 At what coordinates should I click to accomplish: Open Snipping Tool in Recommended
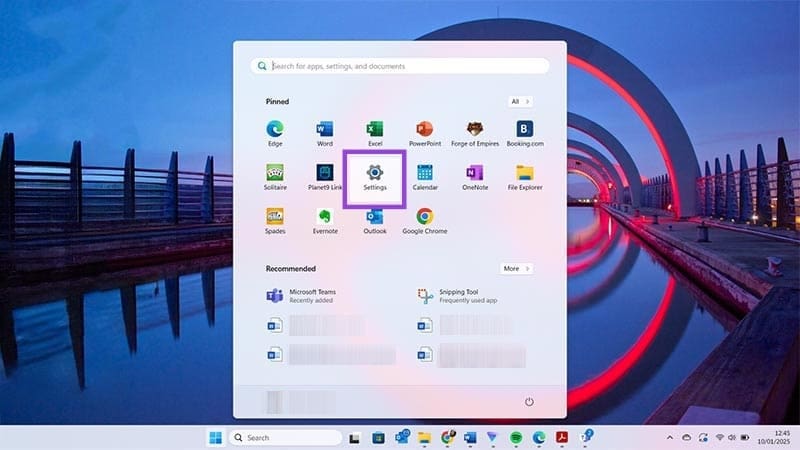coord(457,296)
